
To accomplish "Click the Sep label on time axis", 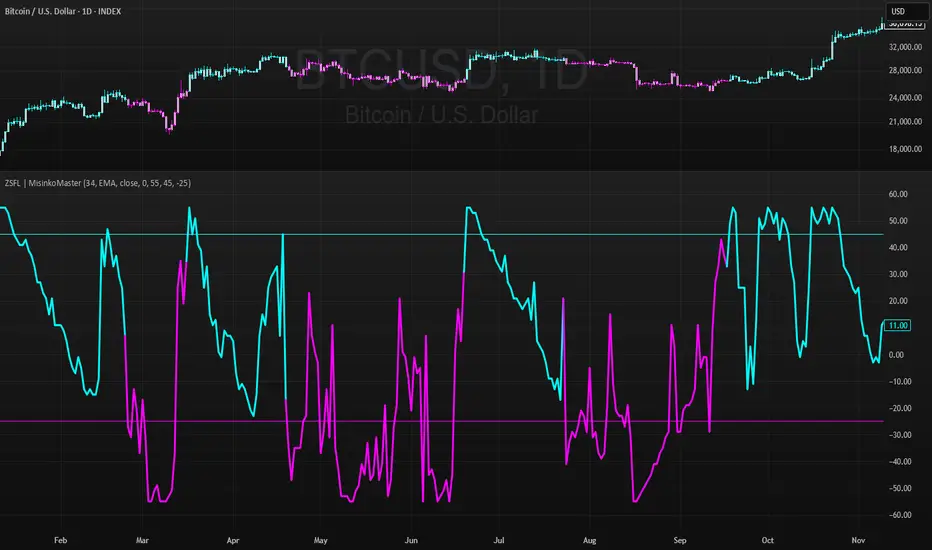I will tap(680, 540).
